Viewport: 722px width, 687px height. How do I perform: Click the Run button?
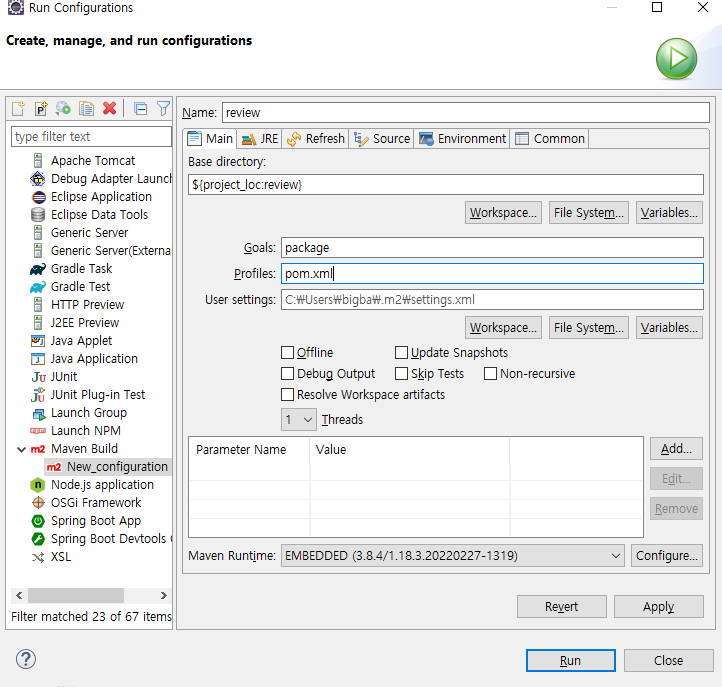(571, 661)
